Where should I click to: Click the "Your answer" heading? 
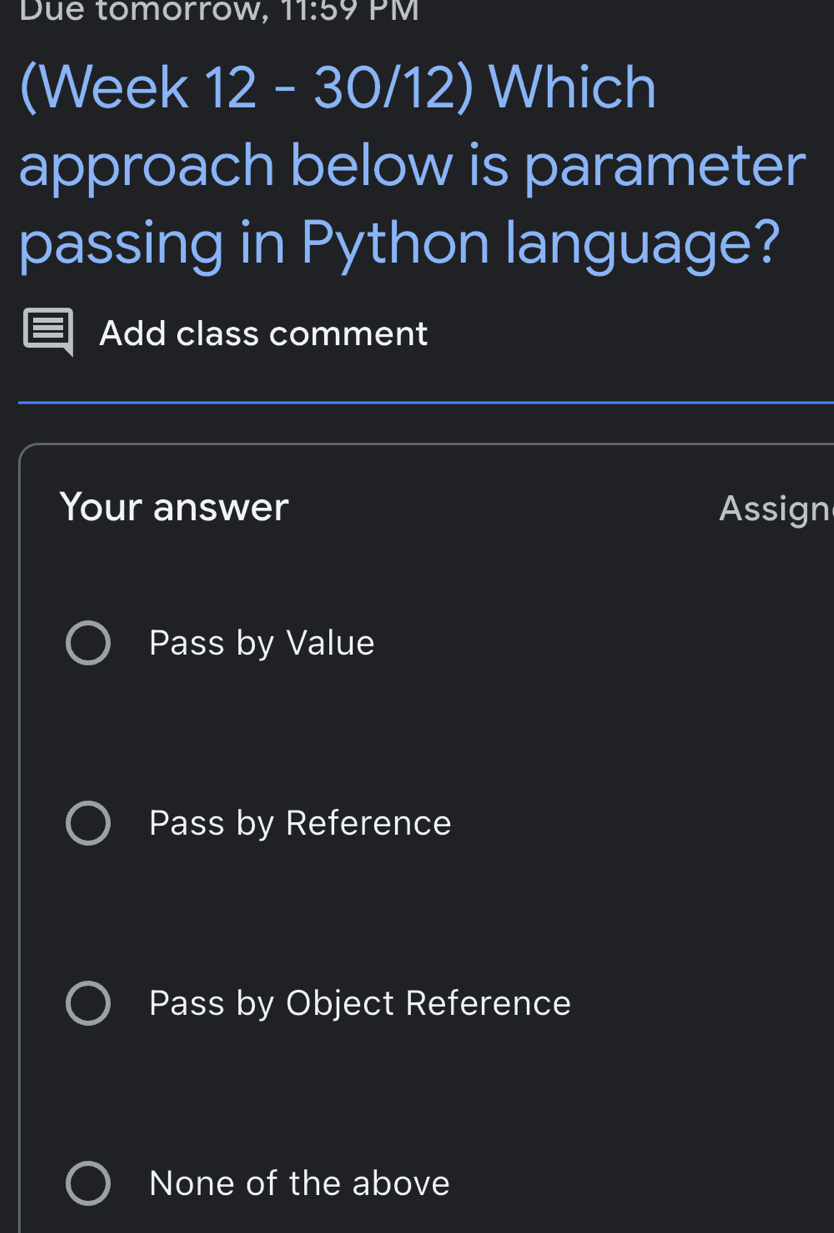[174, 507]
